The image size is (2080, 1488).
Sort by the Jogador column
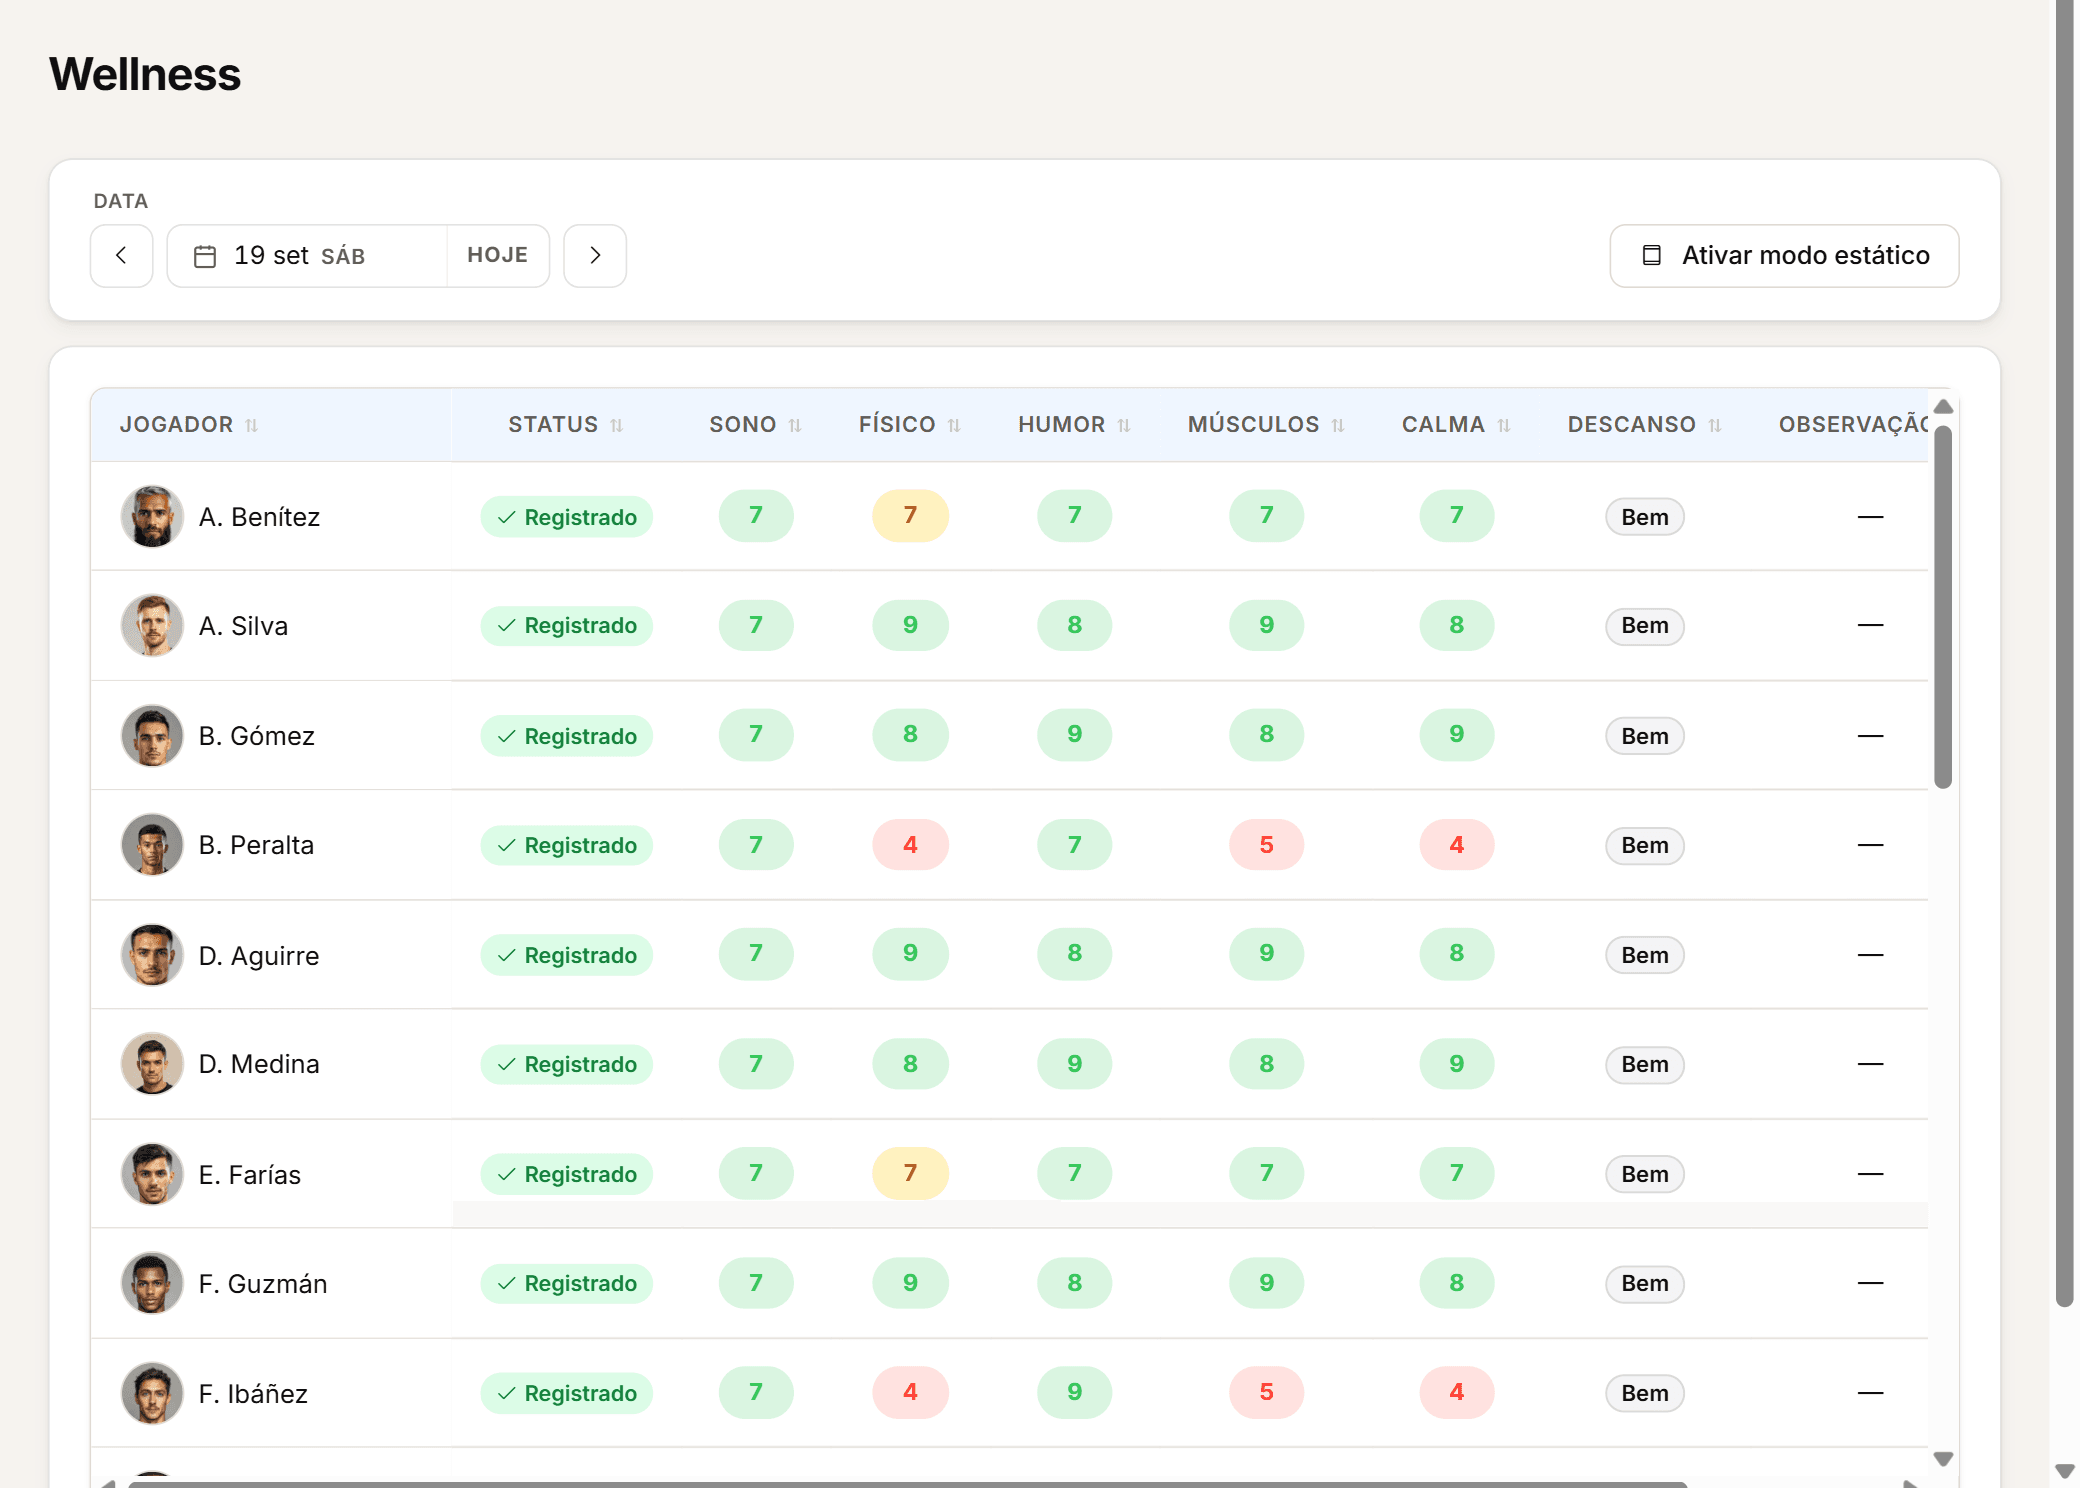[189, 425]
